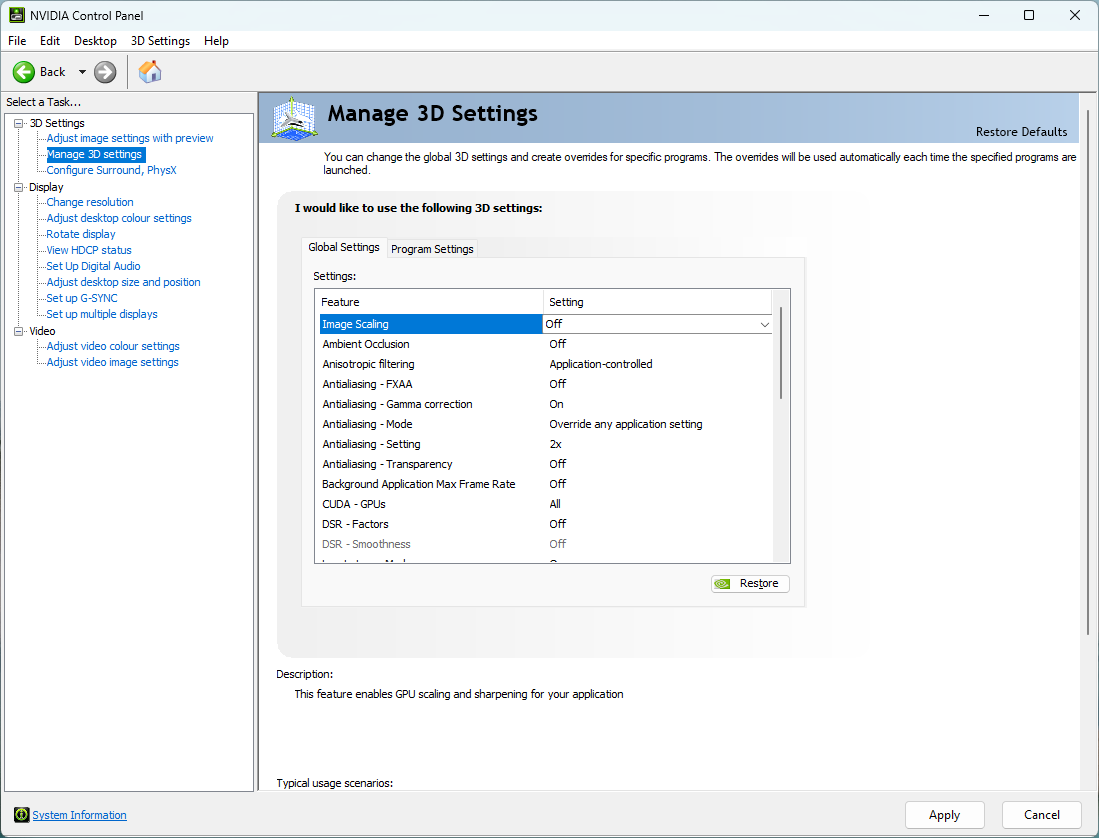Click the Manage 3D Settings header icon
This screenshot has width=1099, height=838.
[294, 119]
